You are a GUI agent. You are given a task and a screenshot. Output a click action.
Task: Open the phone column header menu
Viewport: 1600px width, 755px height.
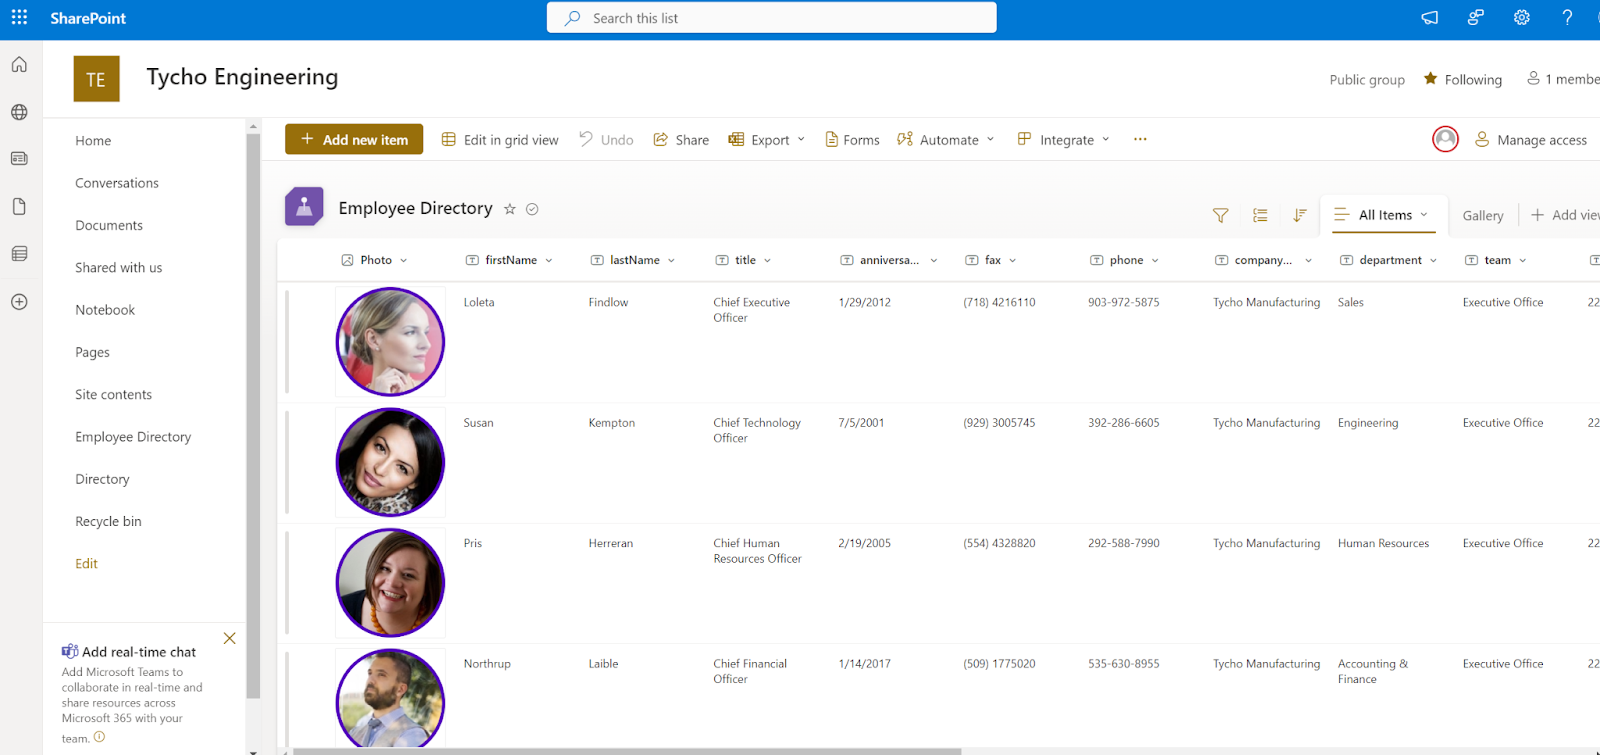(1125, 260)
